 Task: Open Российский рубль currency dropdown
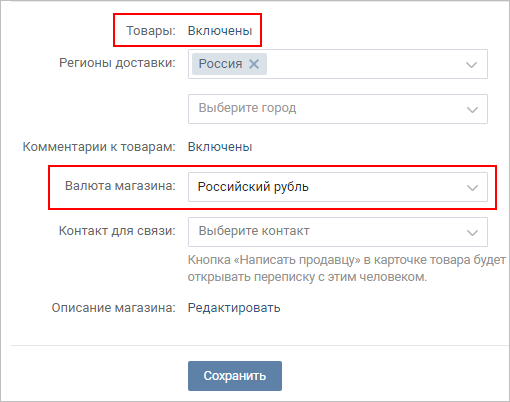tap(338, 187)
